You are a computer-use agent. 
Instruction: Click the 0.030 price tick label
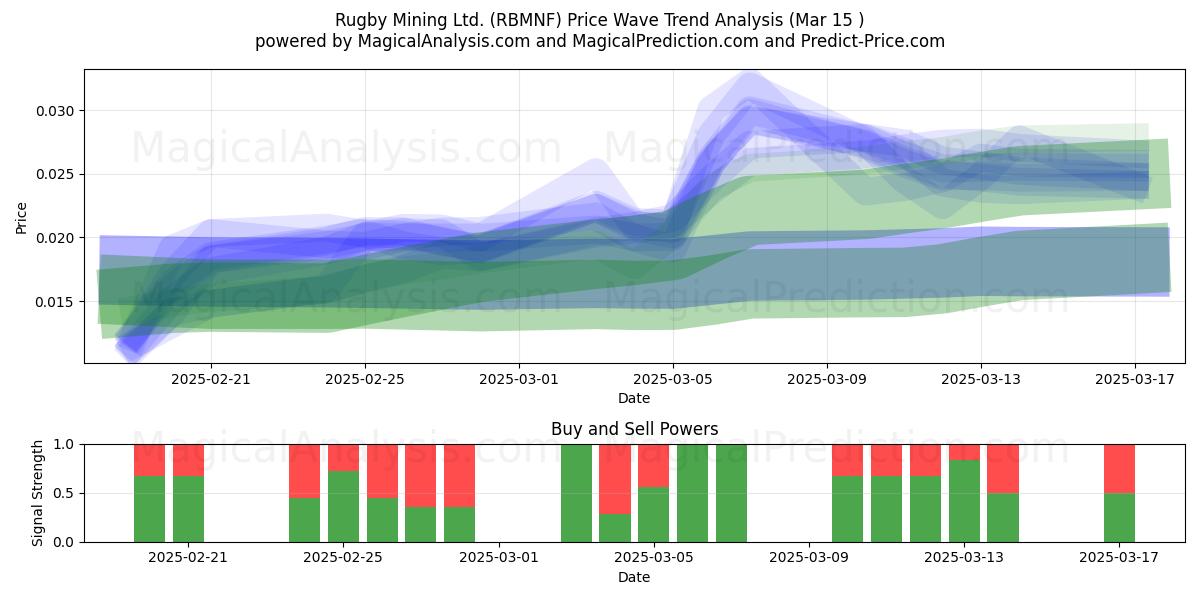[55, 110]
